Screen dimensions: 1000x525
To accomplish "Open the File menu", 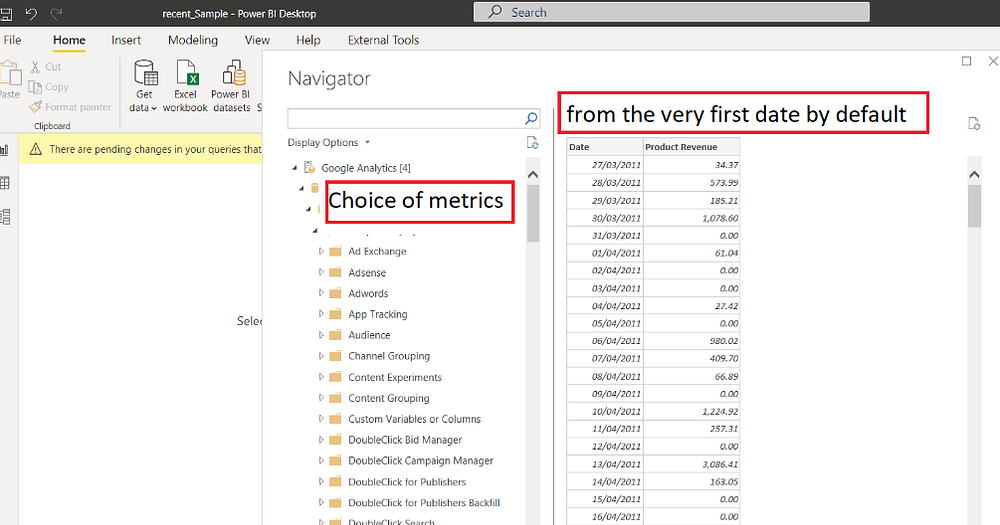I will 12,40.
